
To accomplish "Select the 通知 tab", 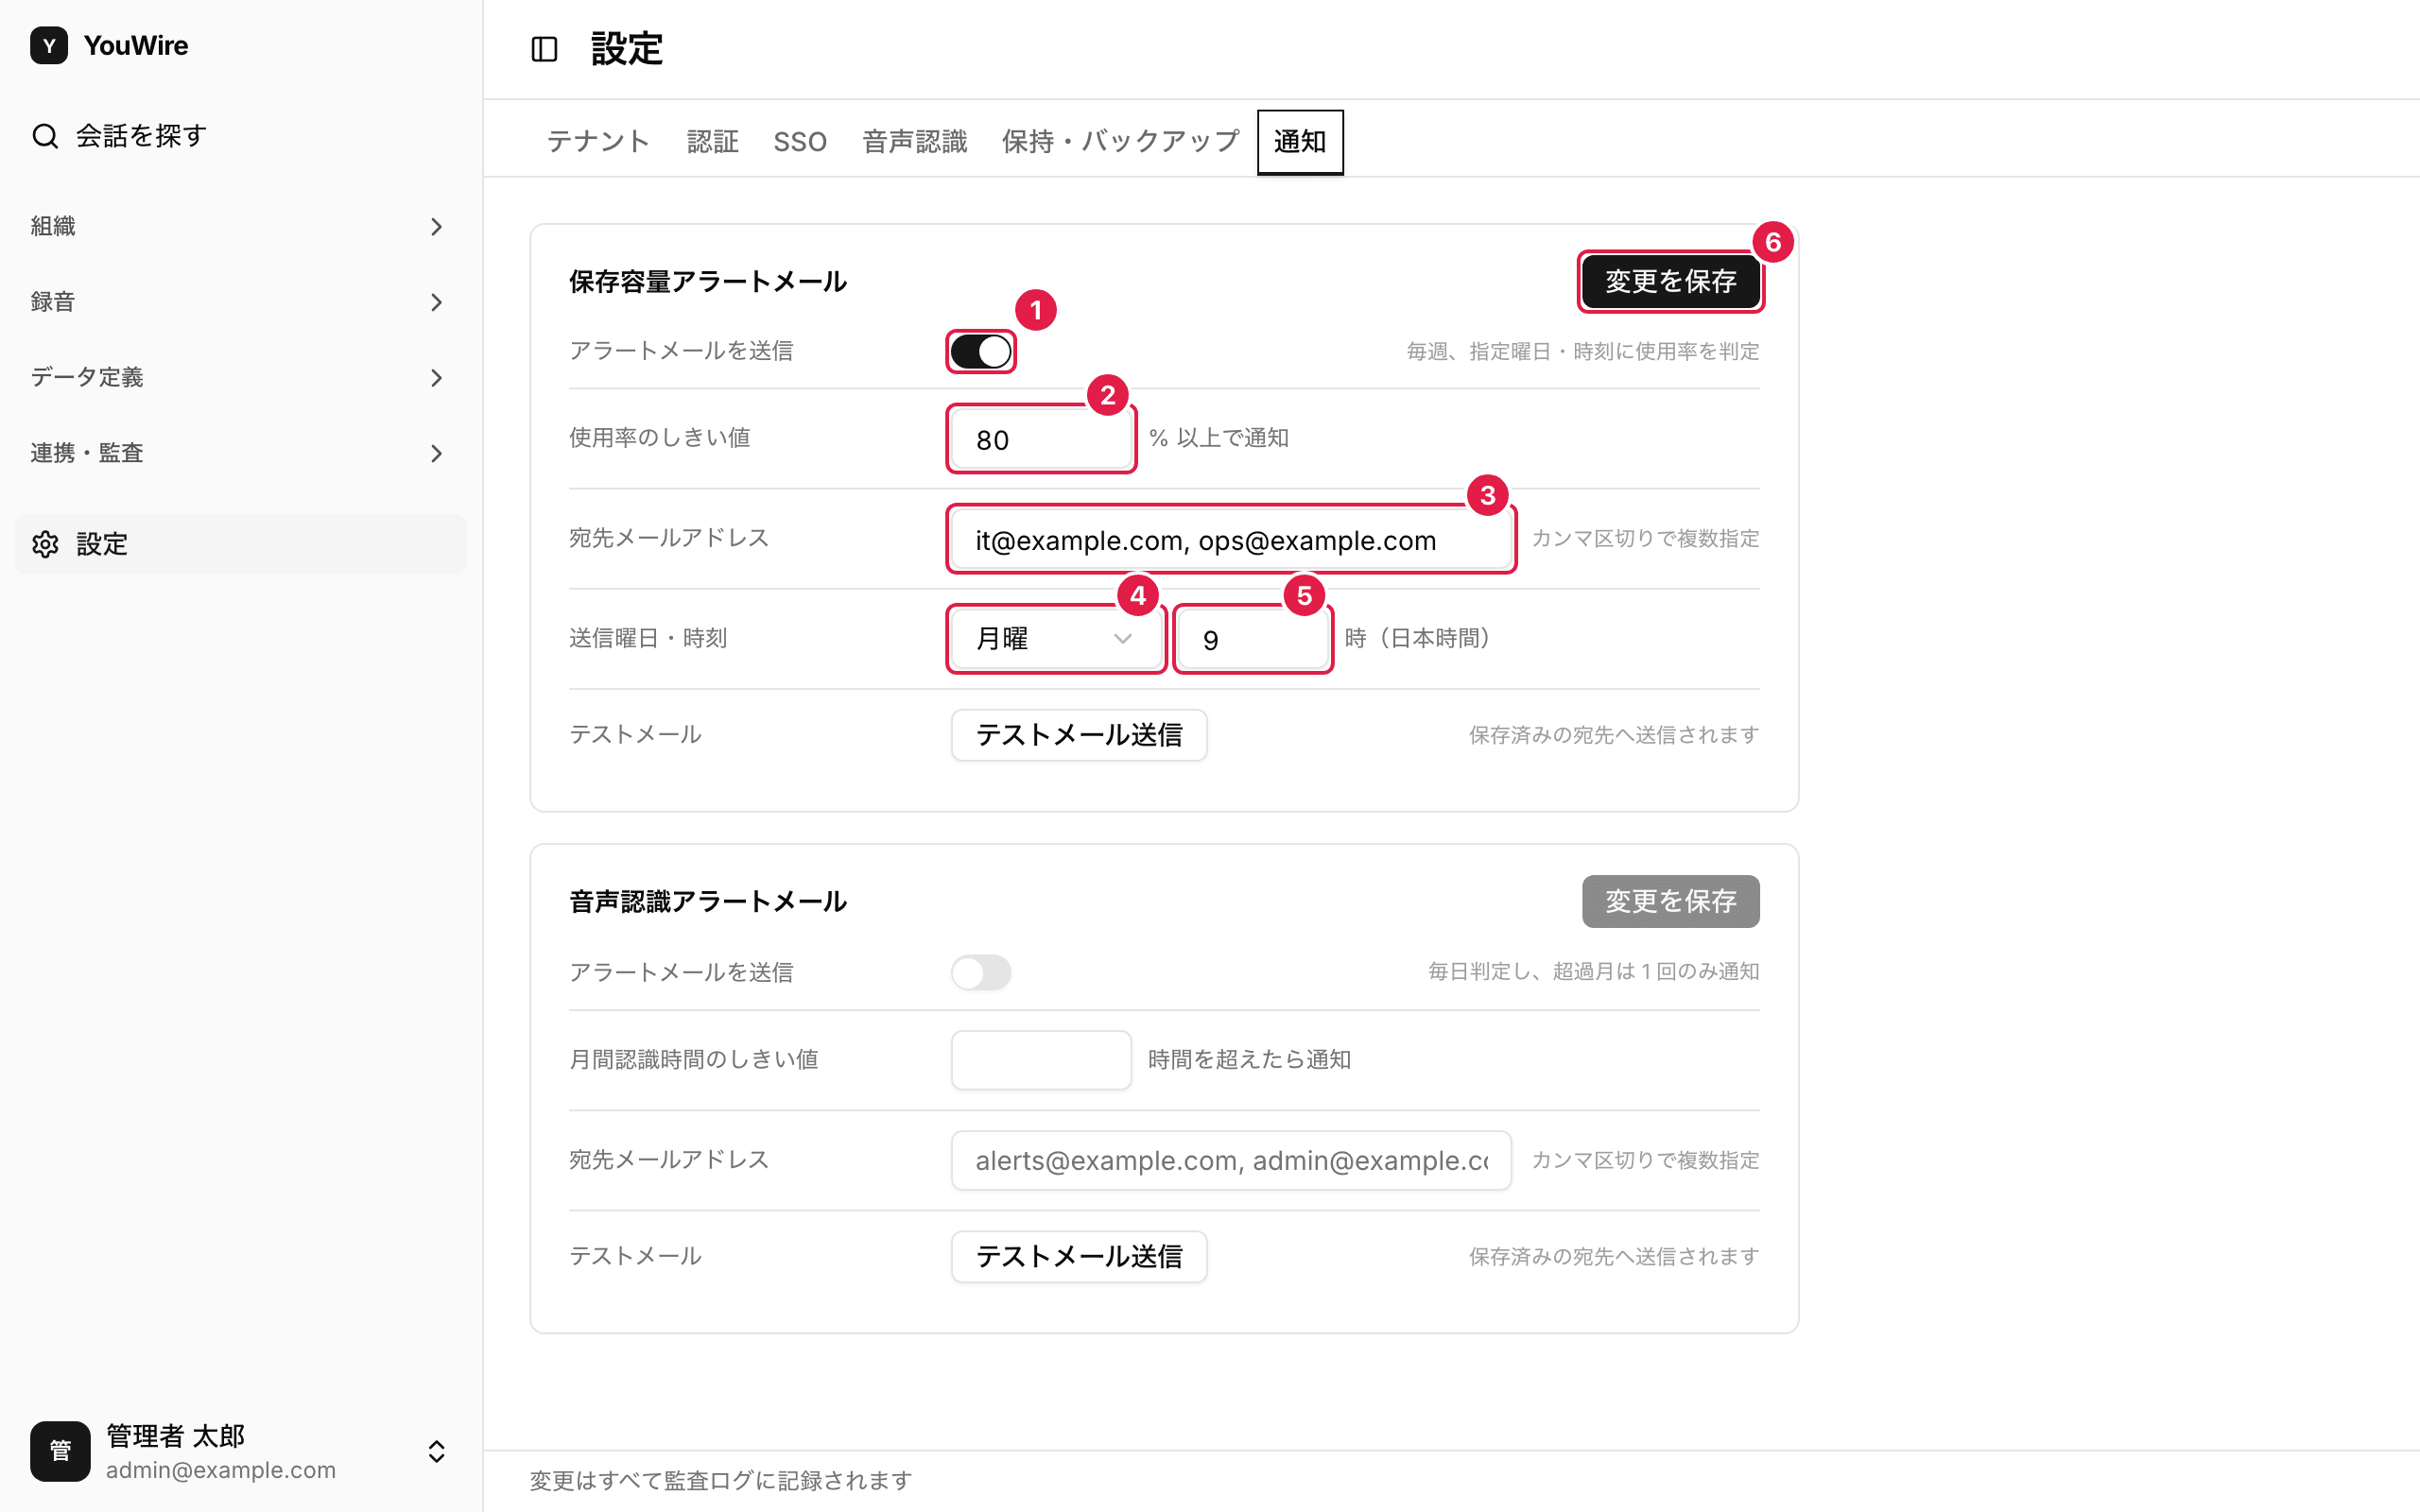I will (x=1300, y=141).
